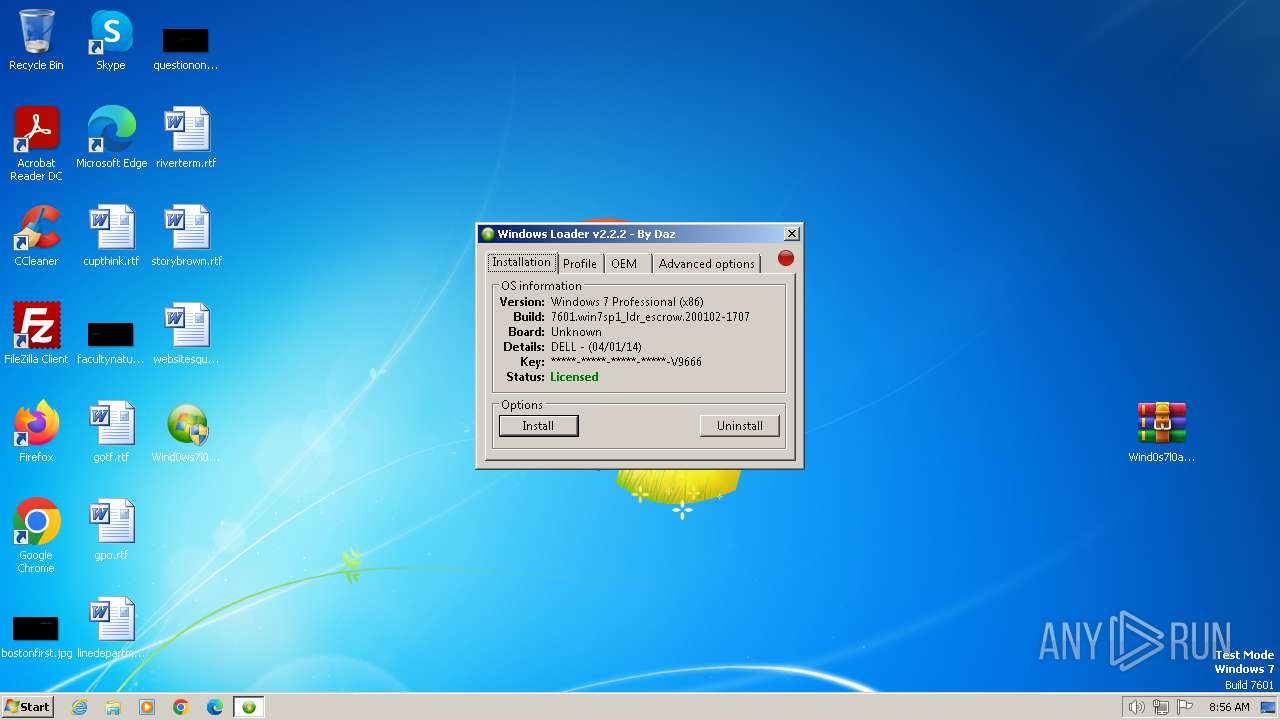1280x720 pixels.
Task: Select the cupthink.rtf file icon
Action: (x=111, y=236)
